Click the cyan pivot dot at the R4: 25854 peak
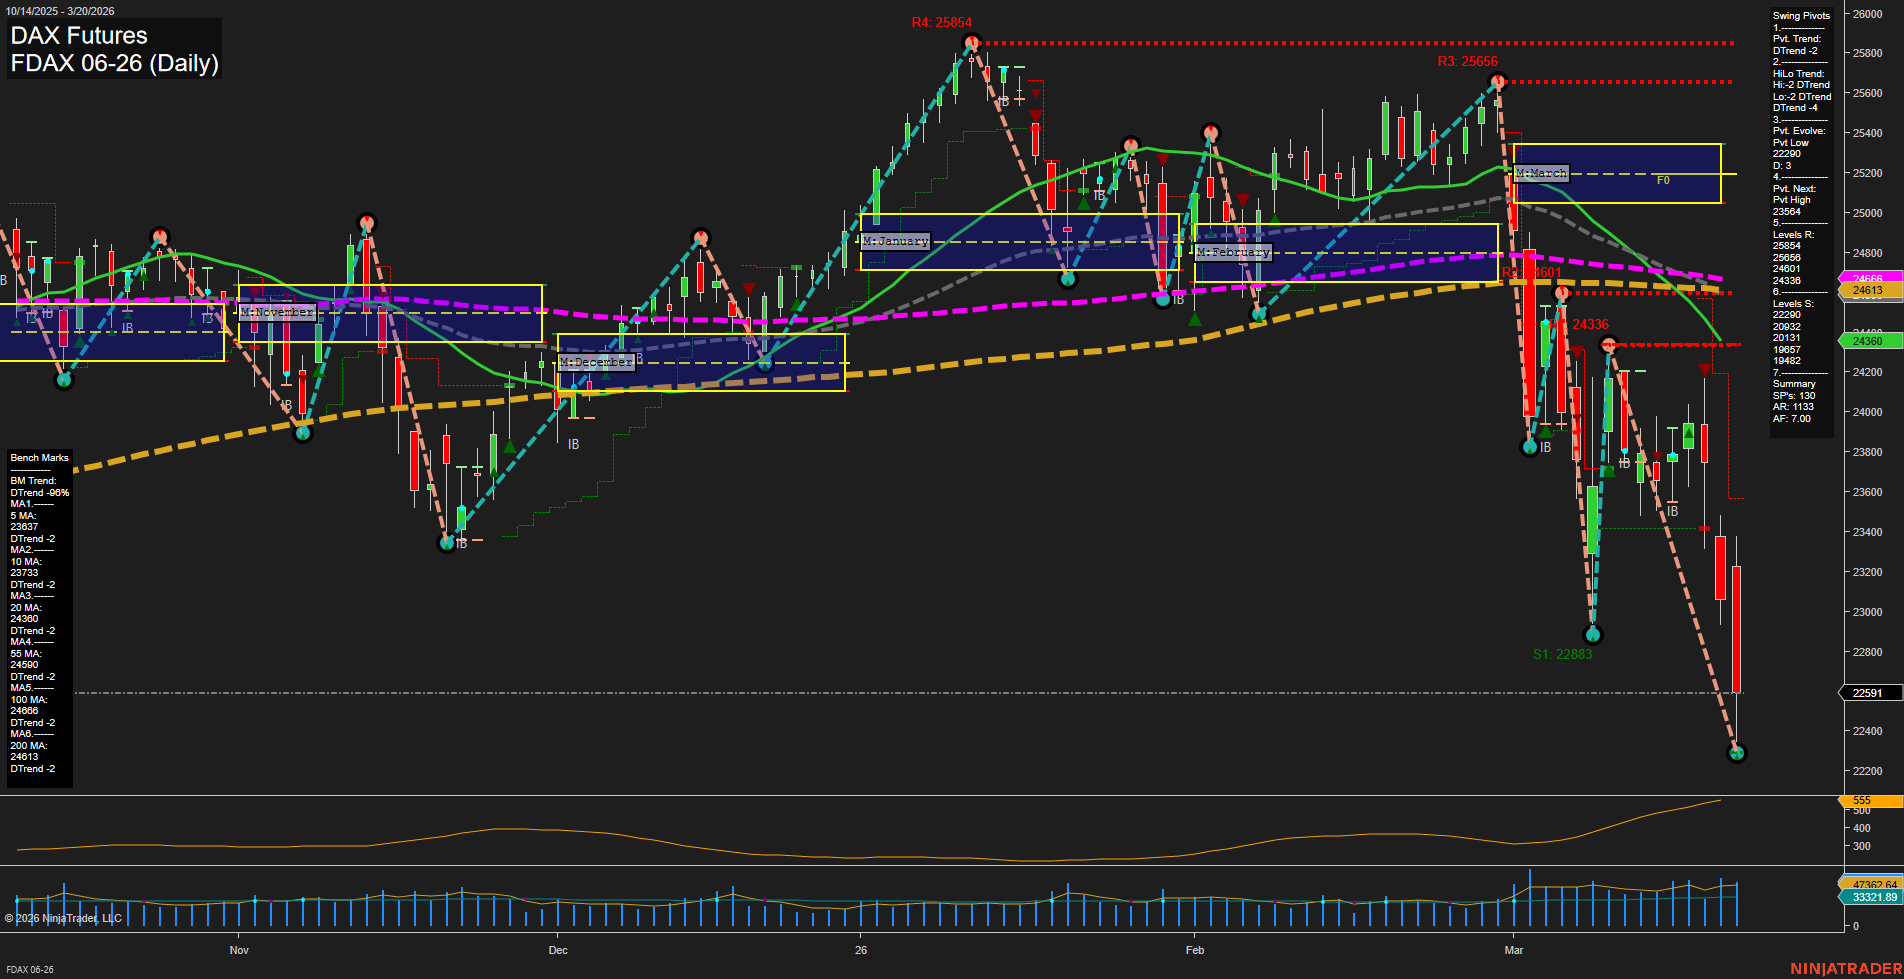This screenshot has width=1904, height=979. pyautogui.click(x=971, y=42)
